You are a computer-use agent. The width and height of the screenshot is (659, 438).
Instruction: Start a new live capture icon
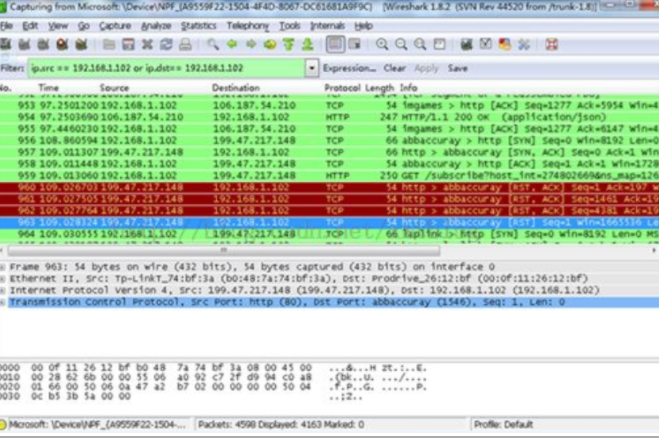(43, 45)
